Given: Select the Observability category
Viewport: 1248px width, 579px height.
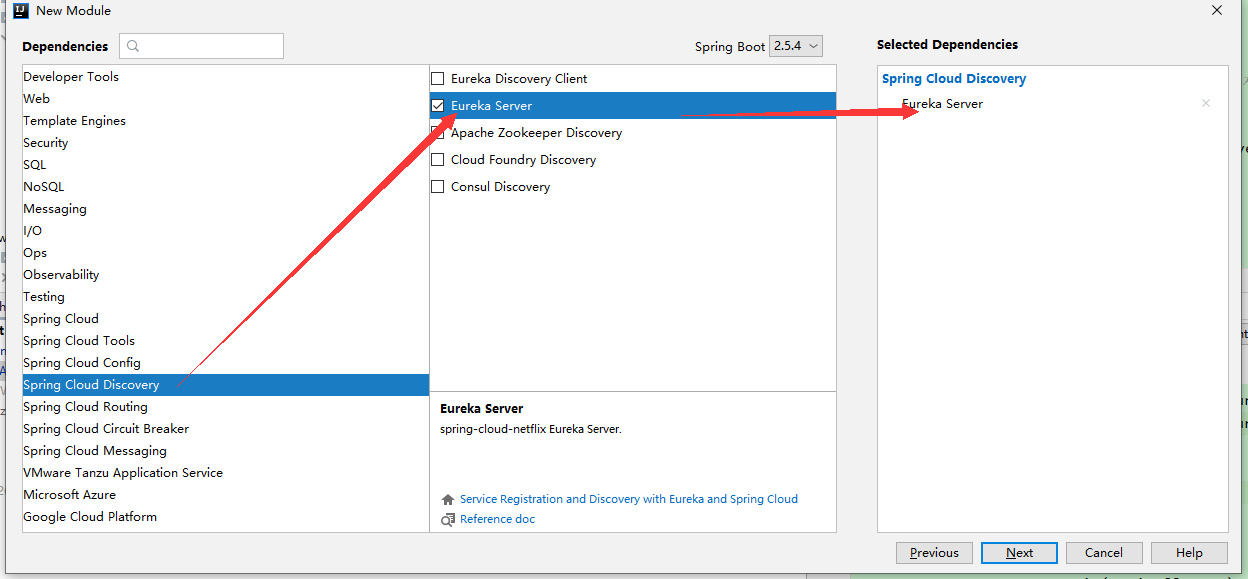Looking at the screenshot, I should click(x=226, y=275).
